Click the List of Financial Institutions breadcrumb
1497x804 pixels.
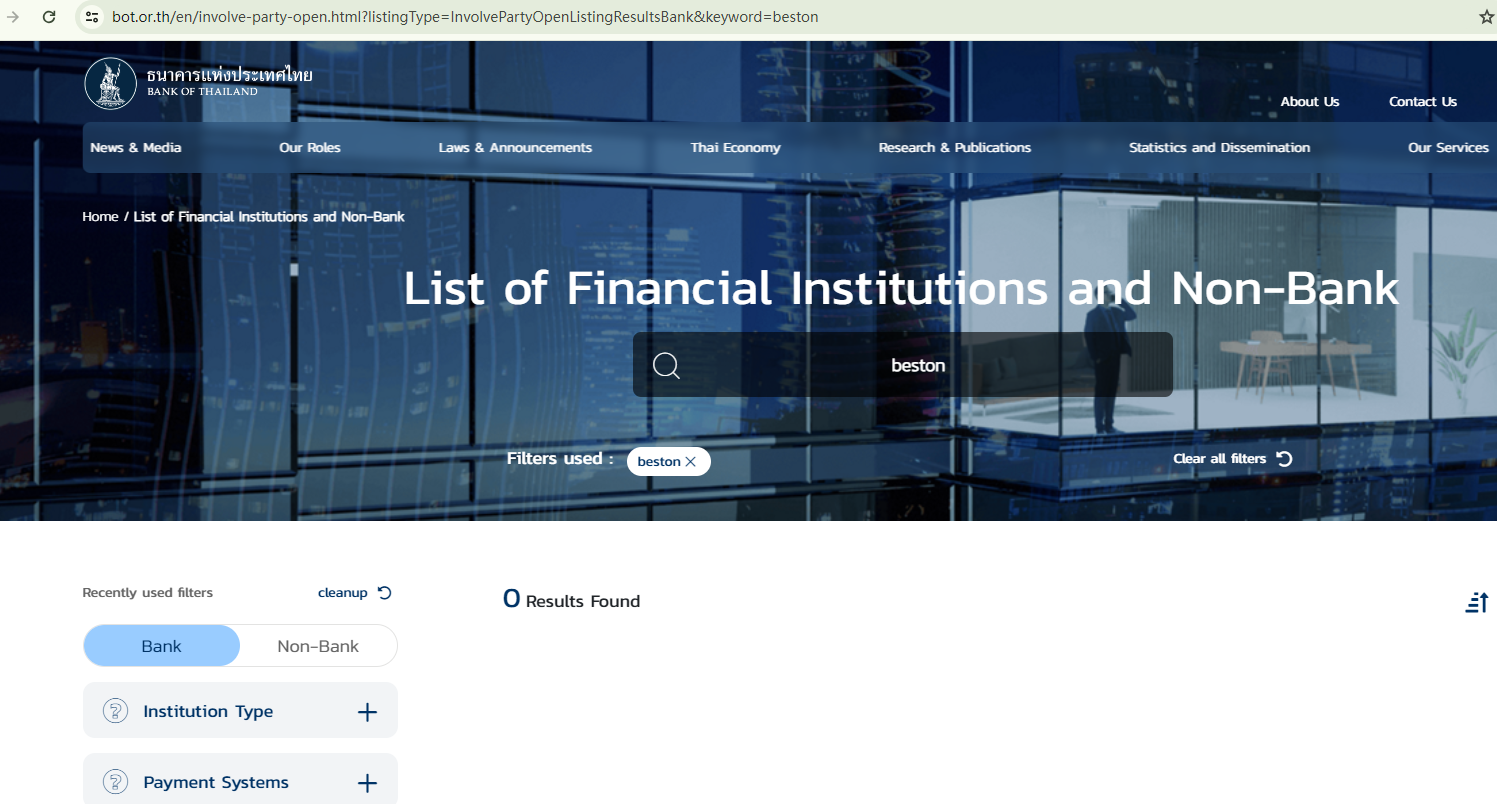(x=269, y=217)
